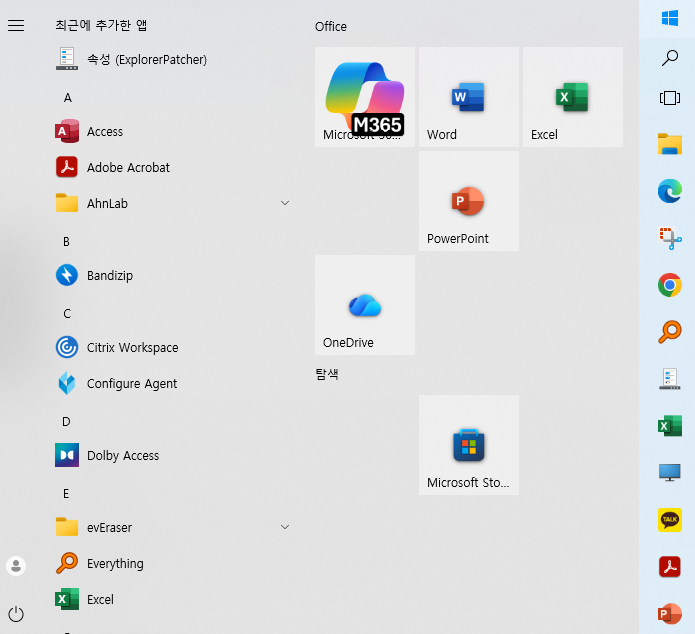Open the AhnLab folder entry

pyautogui.click(x=173, y=204)
